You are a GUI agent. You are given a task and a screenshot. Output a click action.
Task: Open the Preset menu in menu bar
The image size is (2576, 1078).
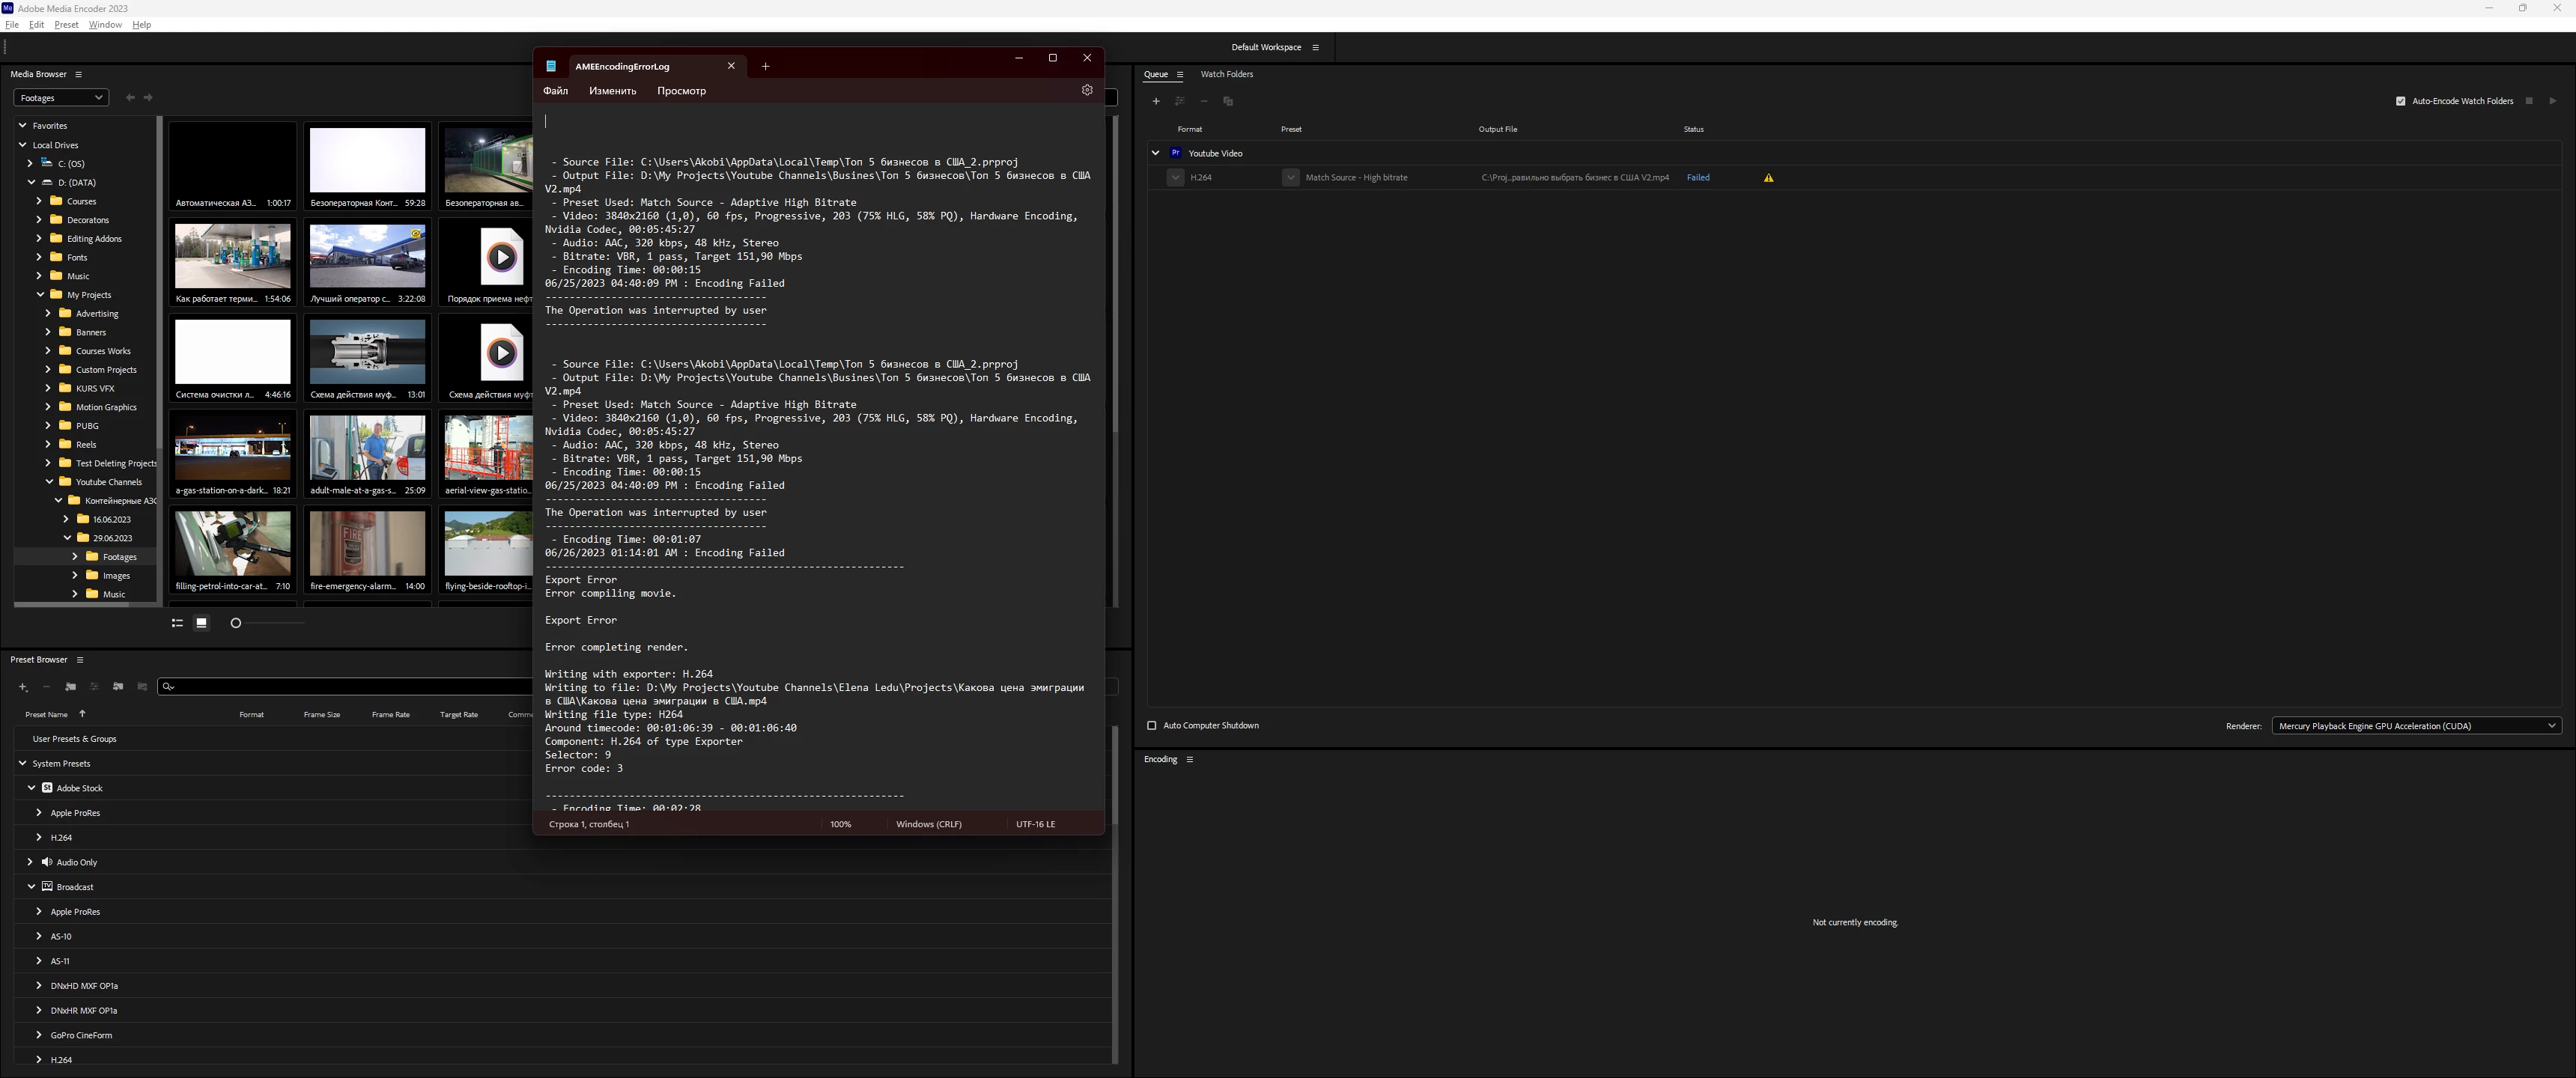(x=66, y=25)
